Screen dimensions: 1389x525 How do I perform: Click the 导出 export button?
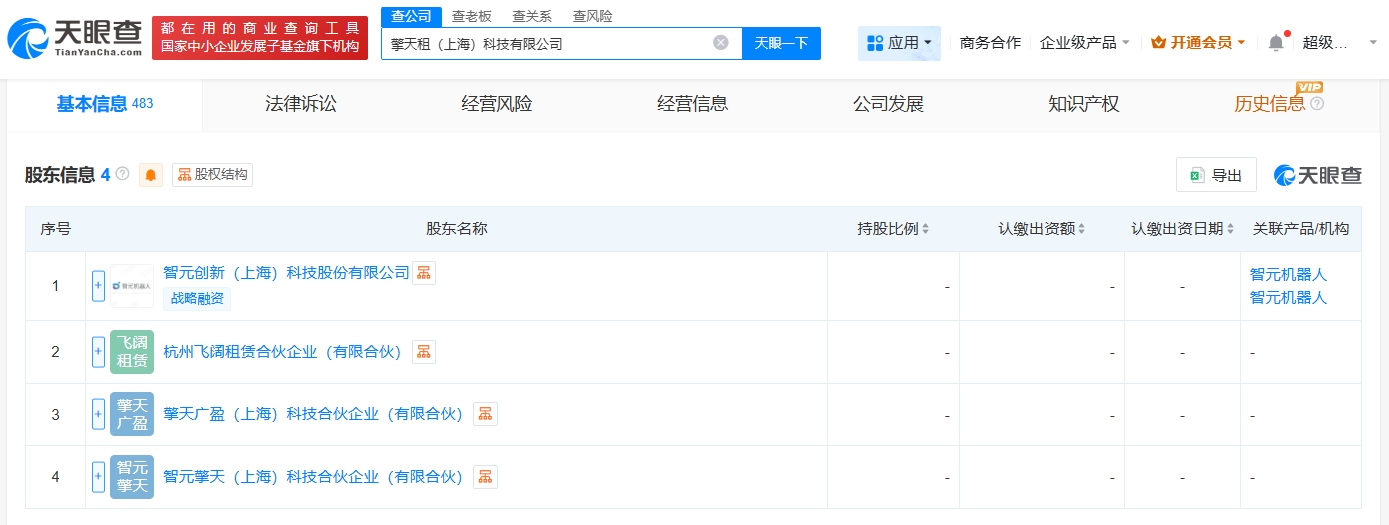pos(1216,175)
